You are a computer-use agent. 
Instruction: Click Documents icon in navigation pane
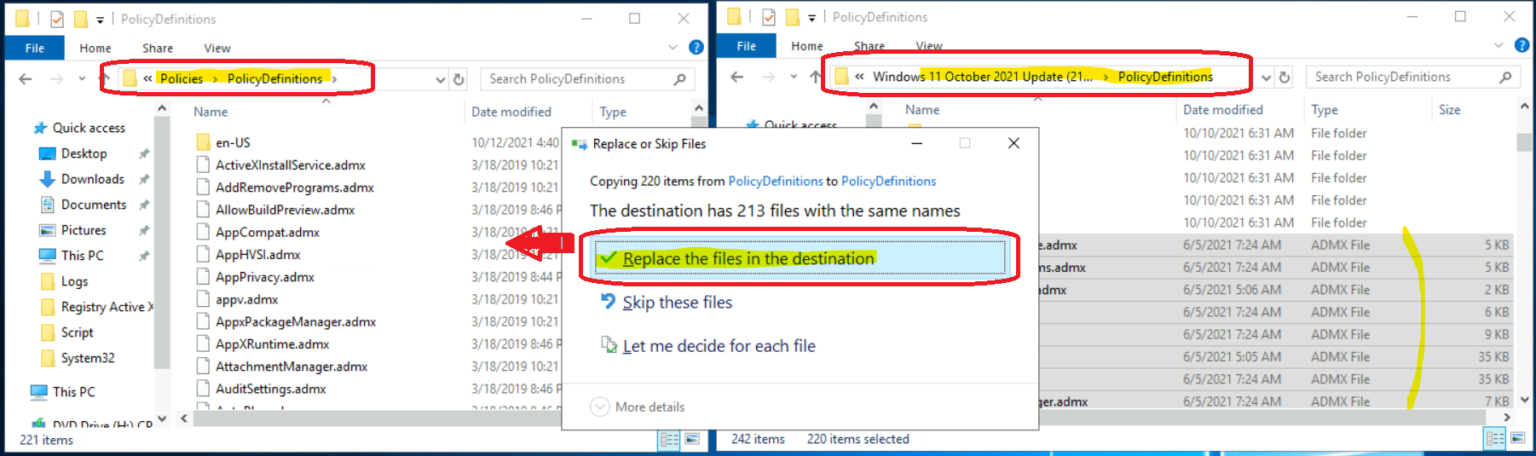coord(47,204)
